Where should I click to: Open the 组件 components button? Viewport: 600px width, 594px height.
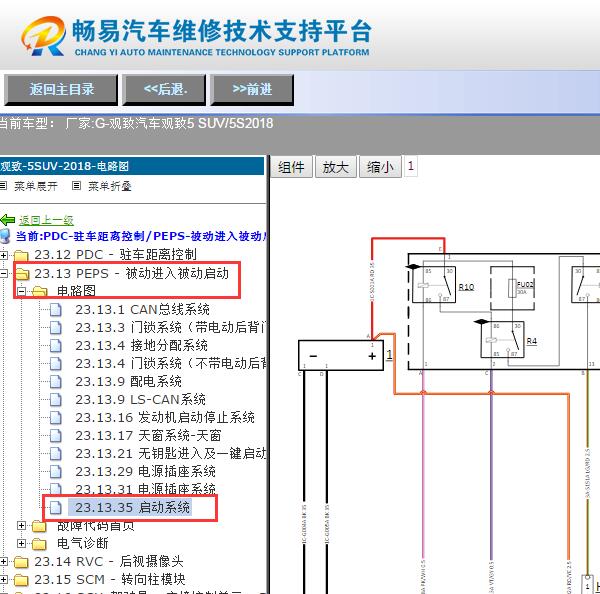tap(291, 167)
